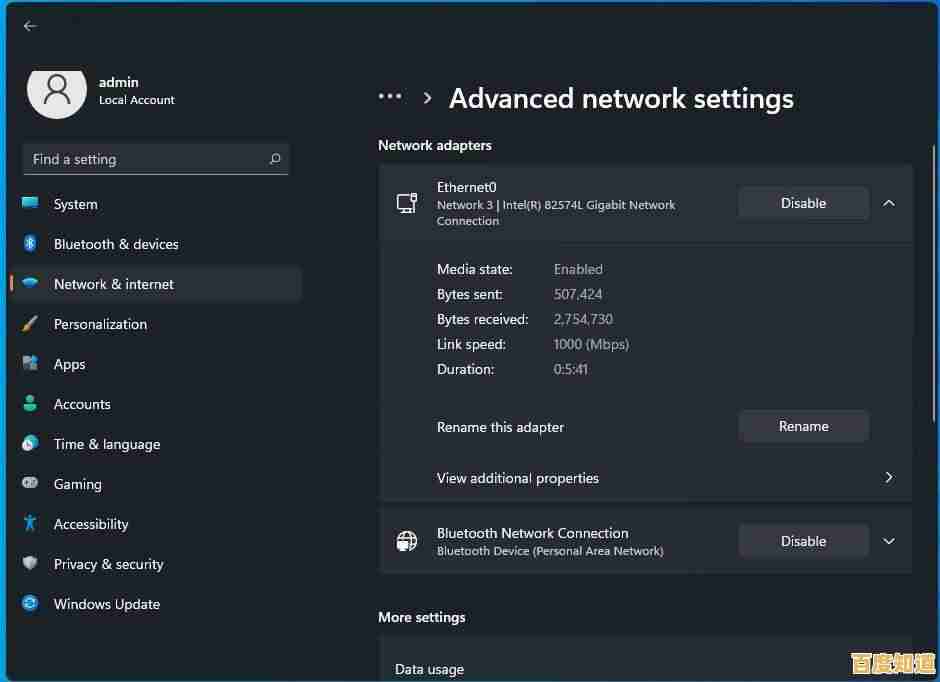
Task: Click the Windows Update sidebar icon
Action: coord(31,604)
